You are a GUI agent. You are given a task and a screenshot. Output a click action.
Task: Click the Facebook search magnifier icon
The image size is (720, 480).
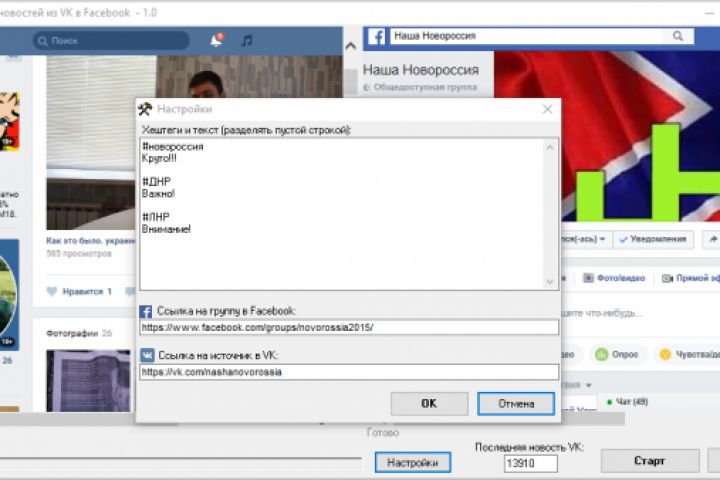tap(678, 36)
